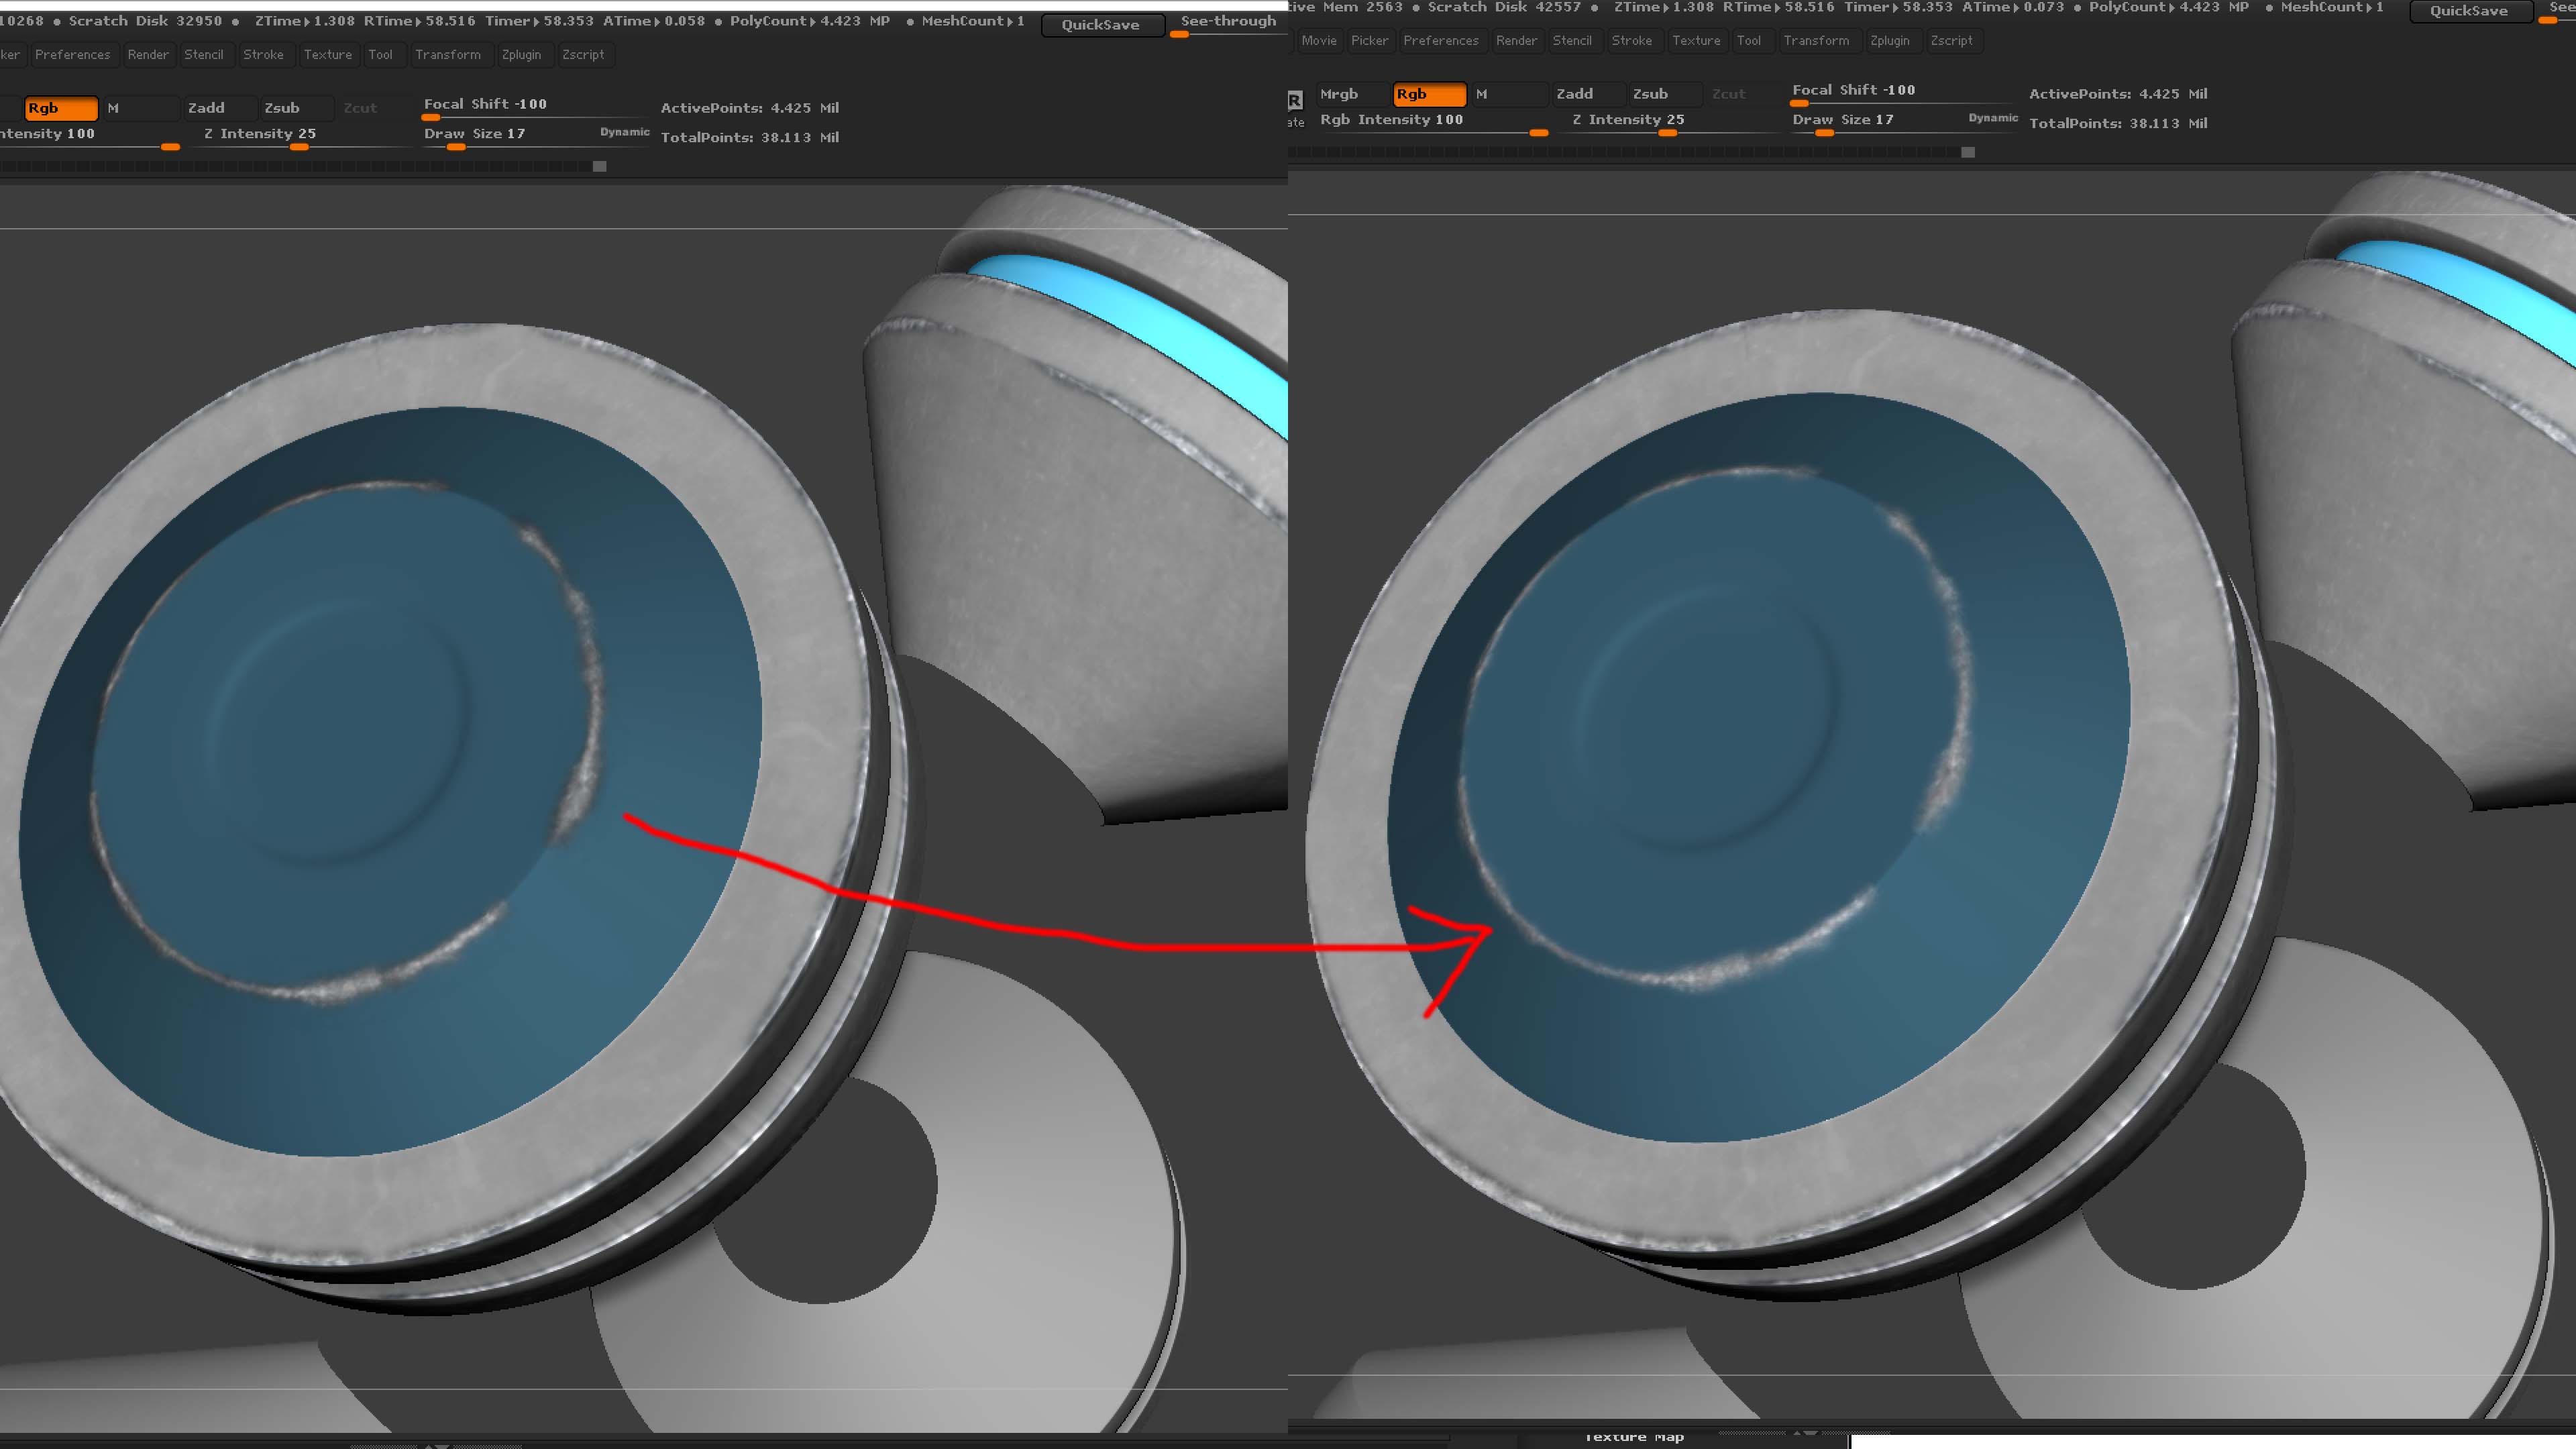Click Scratch Disk 32950 status text
The height and width of the screenshot is (1449, 2576).
(145, 21)
